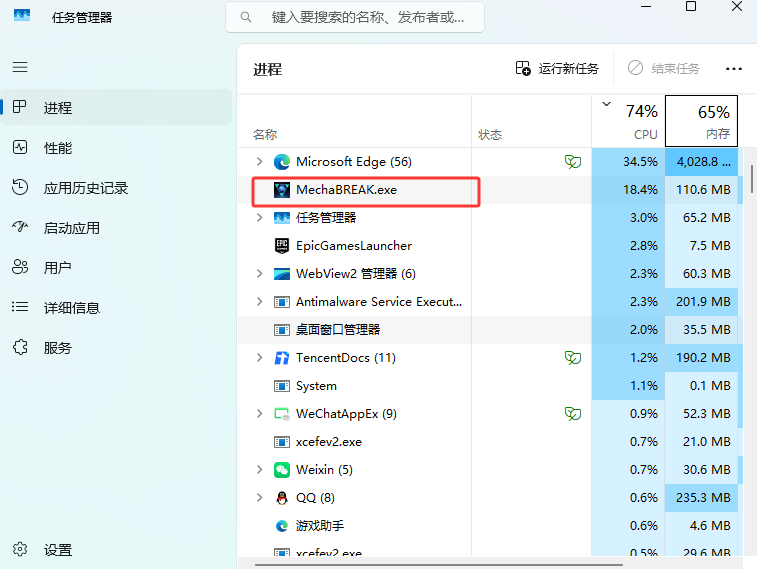Click the three-dot more options button
This screenshot has width=757, height=569.
[734, 69]
